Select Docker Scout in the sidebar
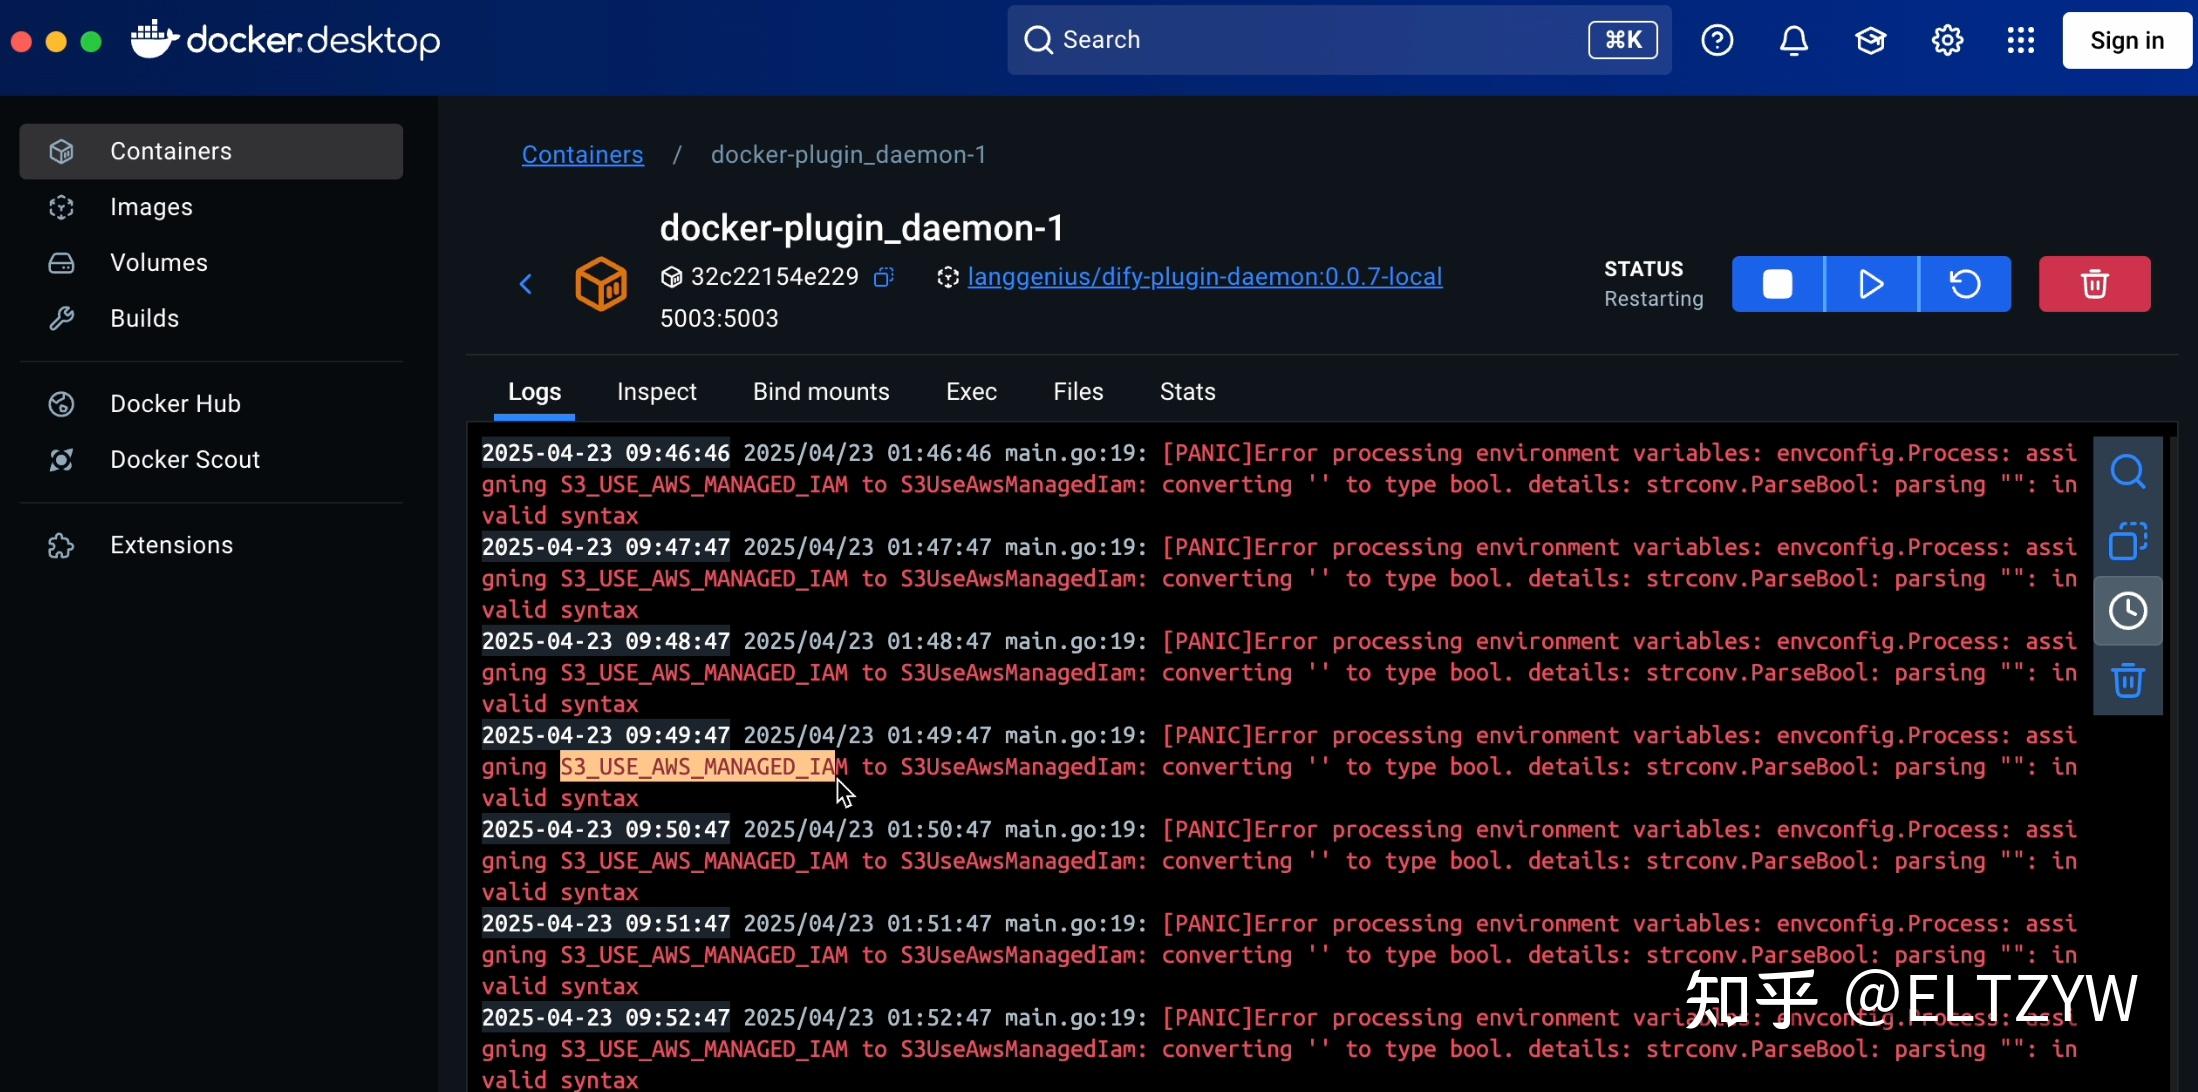This screenshot has width=2198, height=1092. tap(184, 459)
